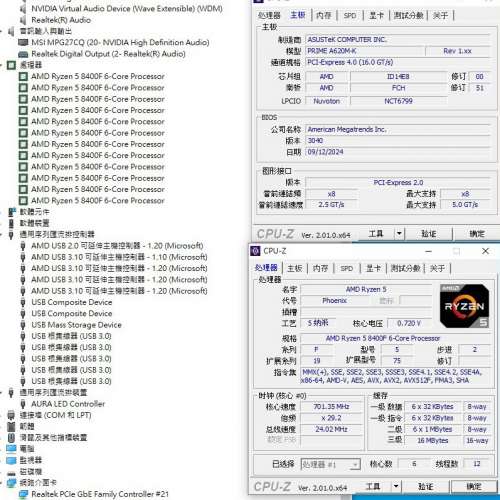Minimize the lower CPU-Z window
Screen dimensions: 500x500
[428, 251]
